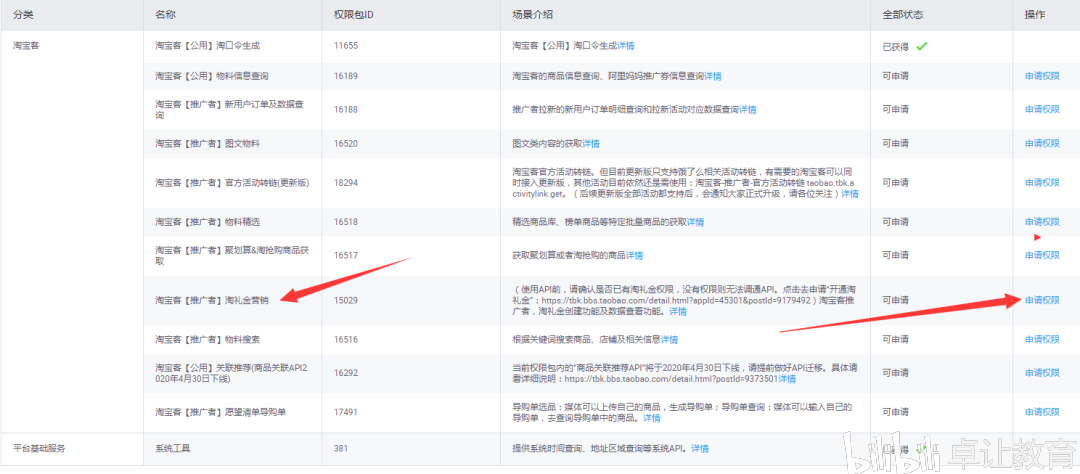Click the name 系统工具
Image resolution: width=1080 pixels, height=474 pixels.
point(173,449)
